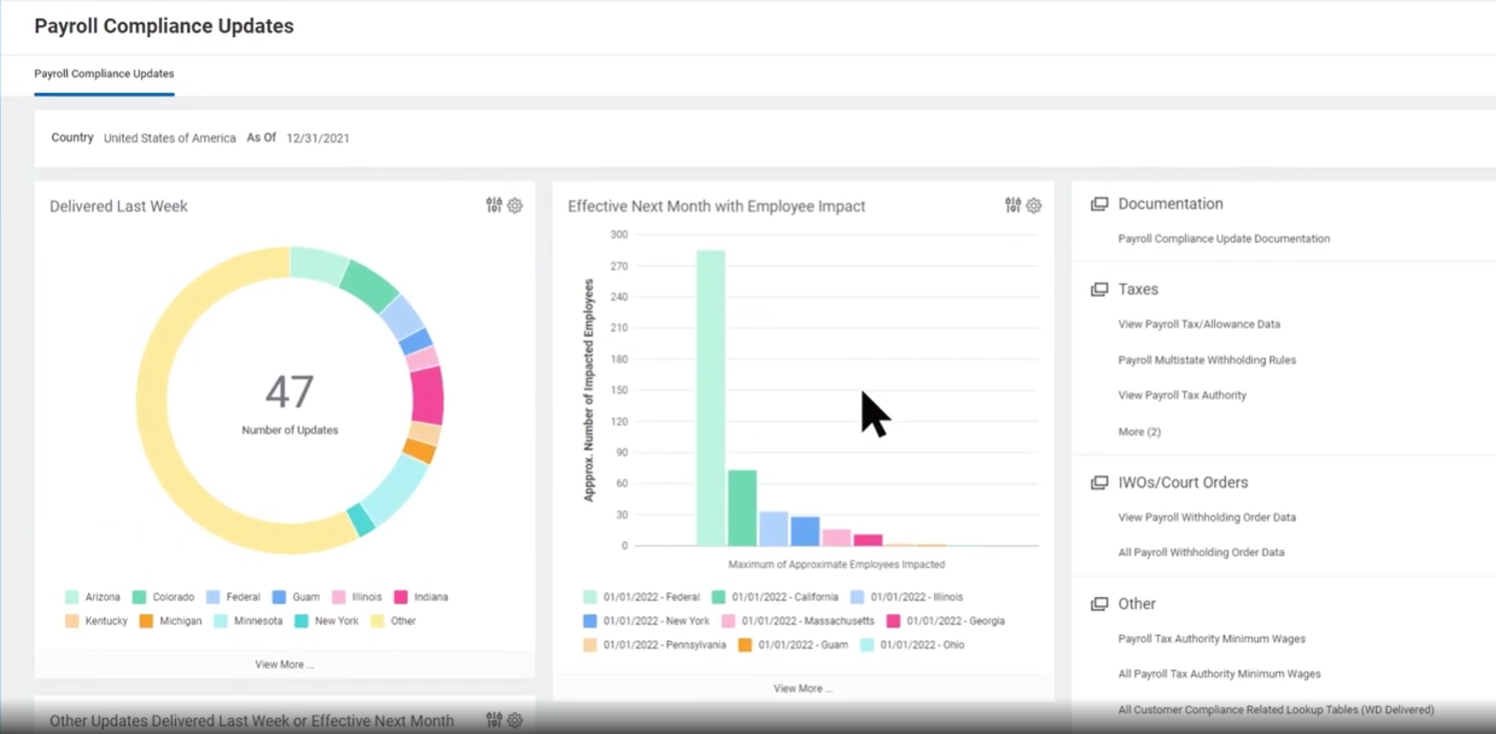Click the yellow Other legend swatch
The image size is (1496, 734).
[x=377, y=621]
